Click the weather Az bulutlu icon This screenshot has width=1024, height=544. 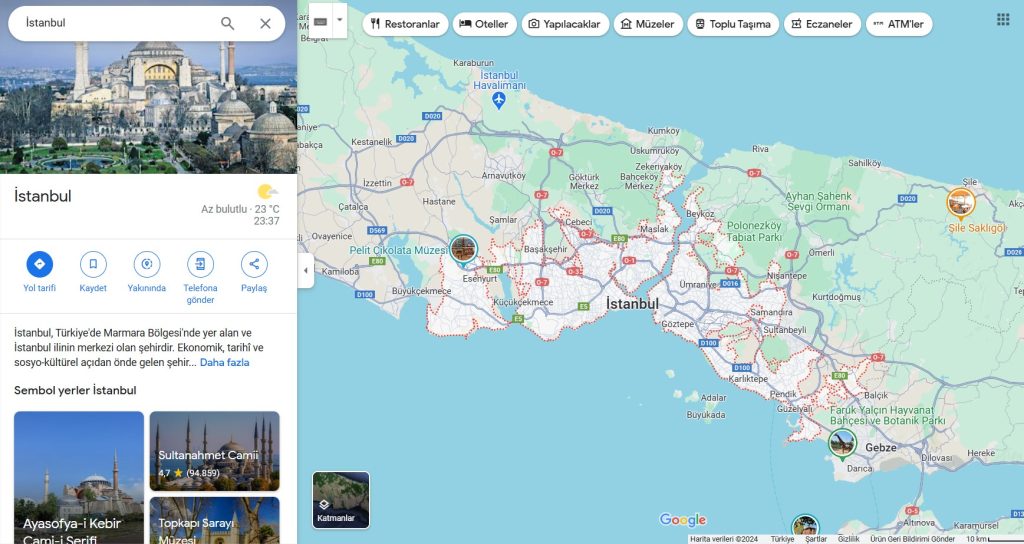tap(267, 191)
